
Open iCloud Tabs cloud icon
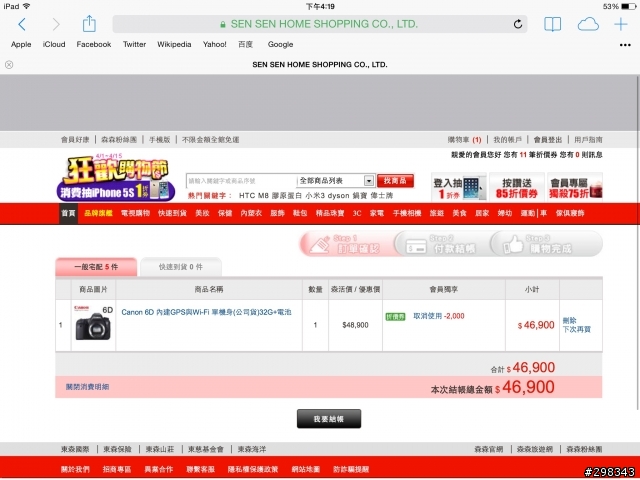click(x=588, y=24)
